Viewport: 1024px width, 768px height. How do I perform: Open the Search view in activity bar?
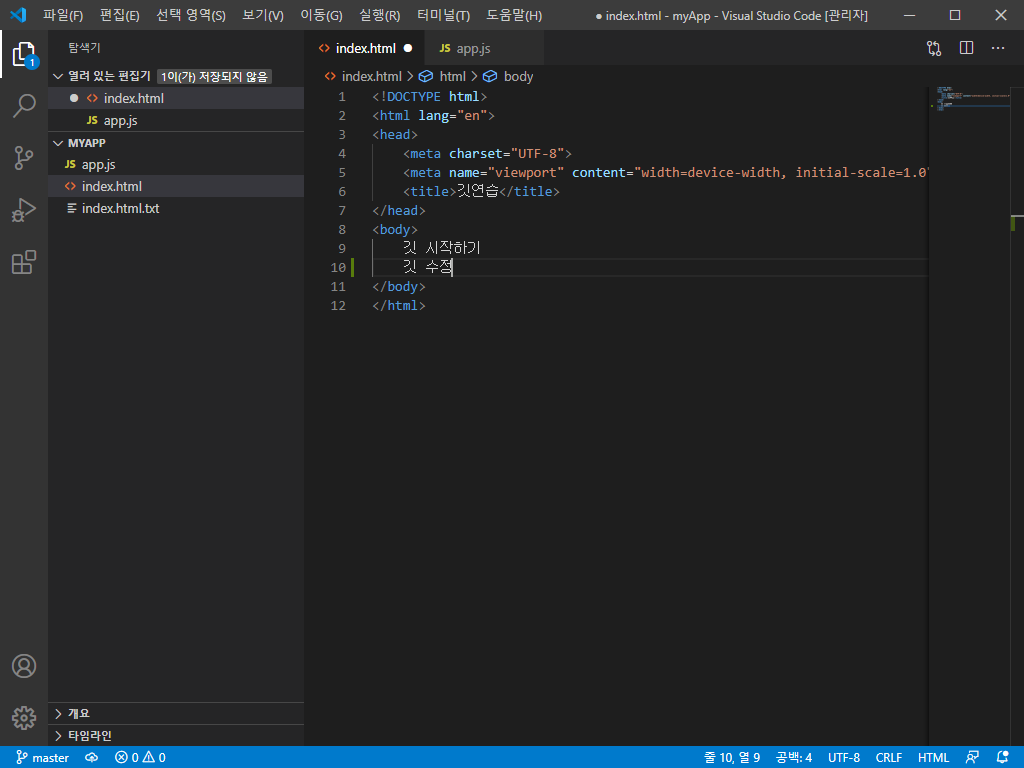[24, 105]
